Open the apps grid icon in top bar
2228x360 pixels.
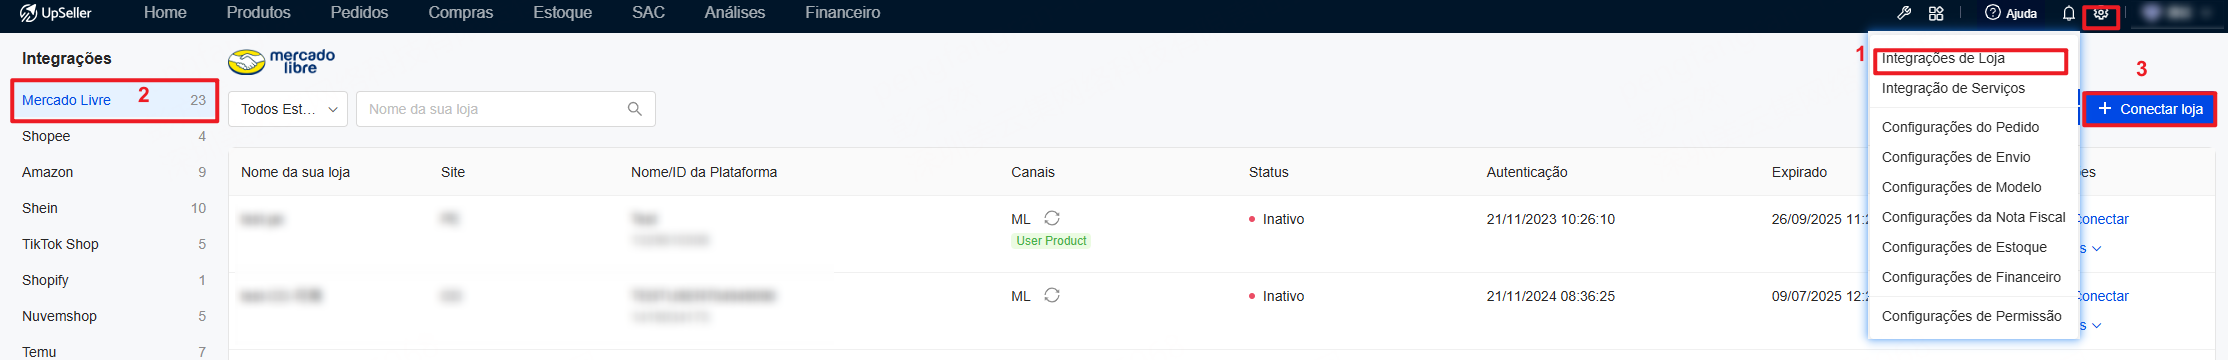[x=1937, y=13]
